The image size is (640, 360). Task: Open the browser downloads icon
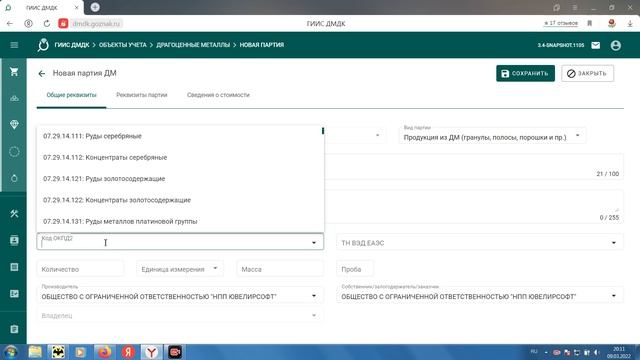[x=630, y=24]
